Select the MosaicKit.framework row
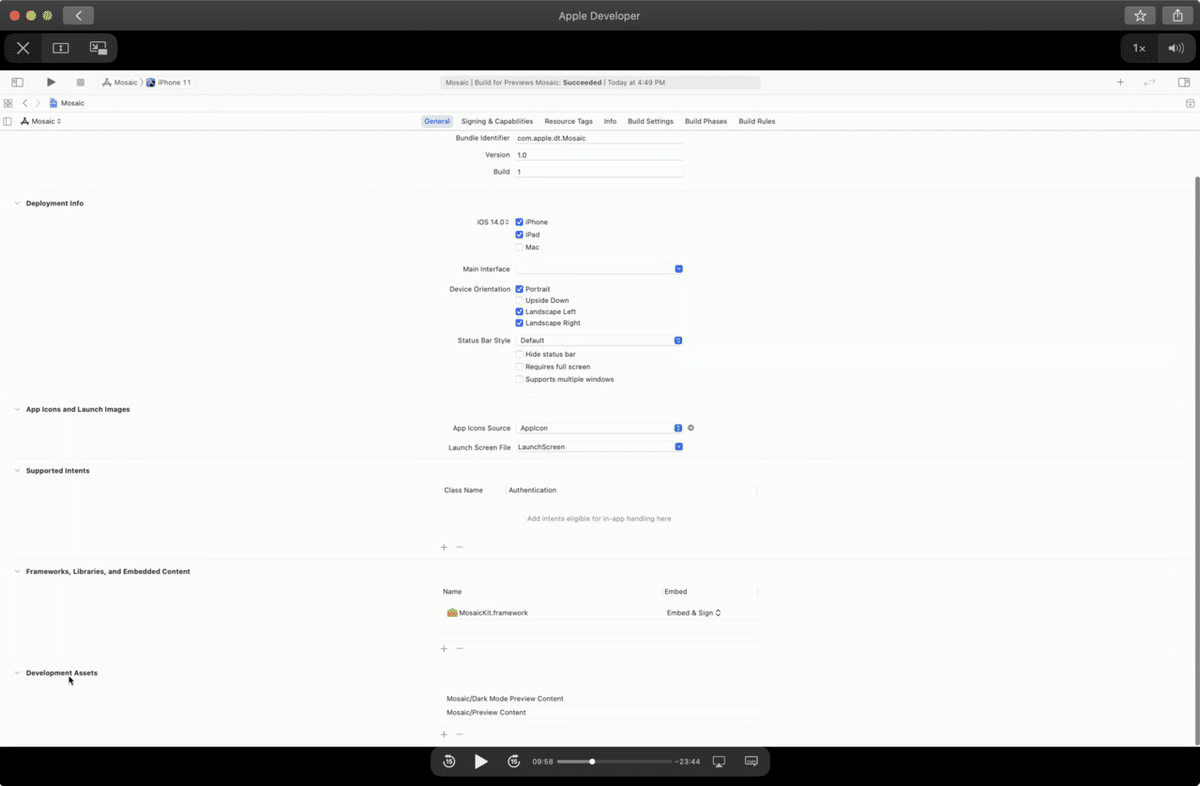This screenshot has height=786, width=1200. pos(600,613)
